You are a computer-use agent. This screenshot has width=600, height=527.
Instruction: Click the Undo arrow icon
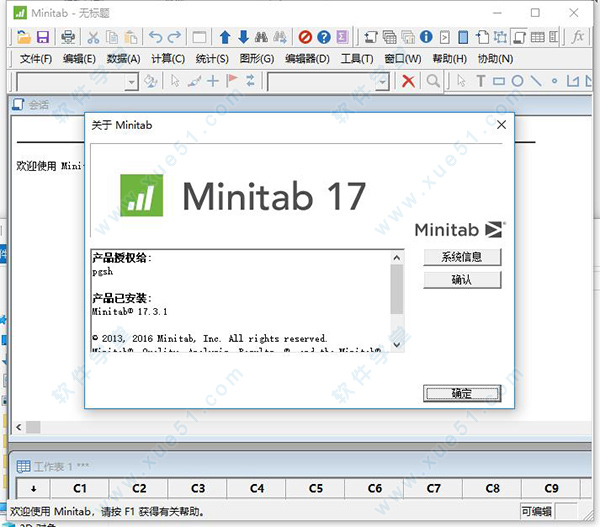pos(155,37)
